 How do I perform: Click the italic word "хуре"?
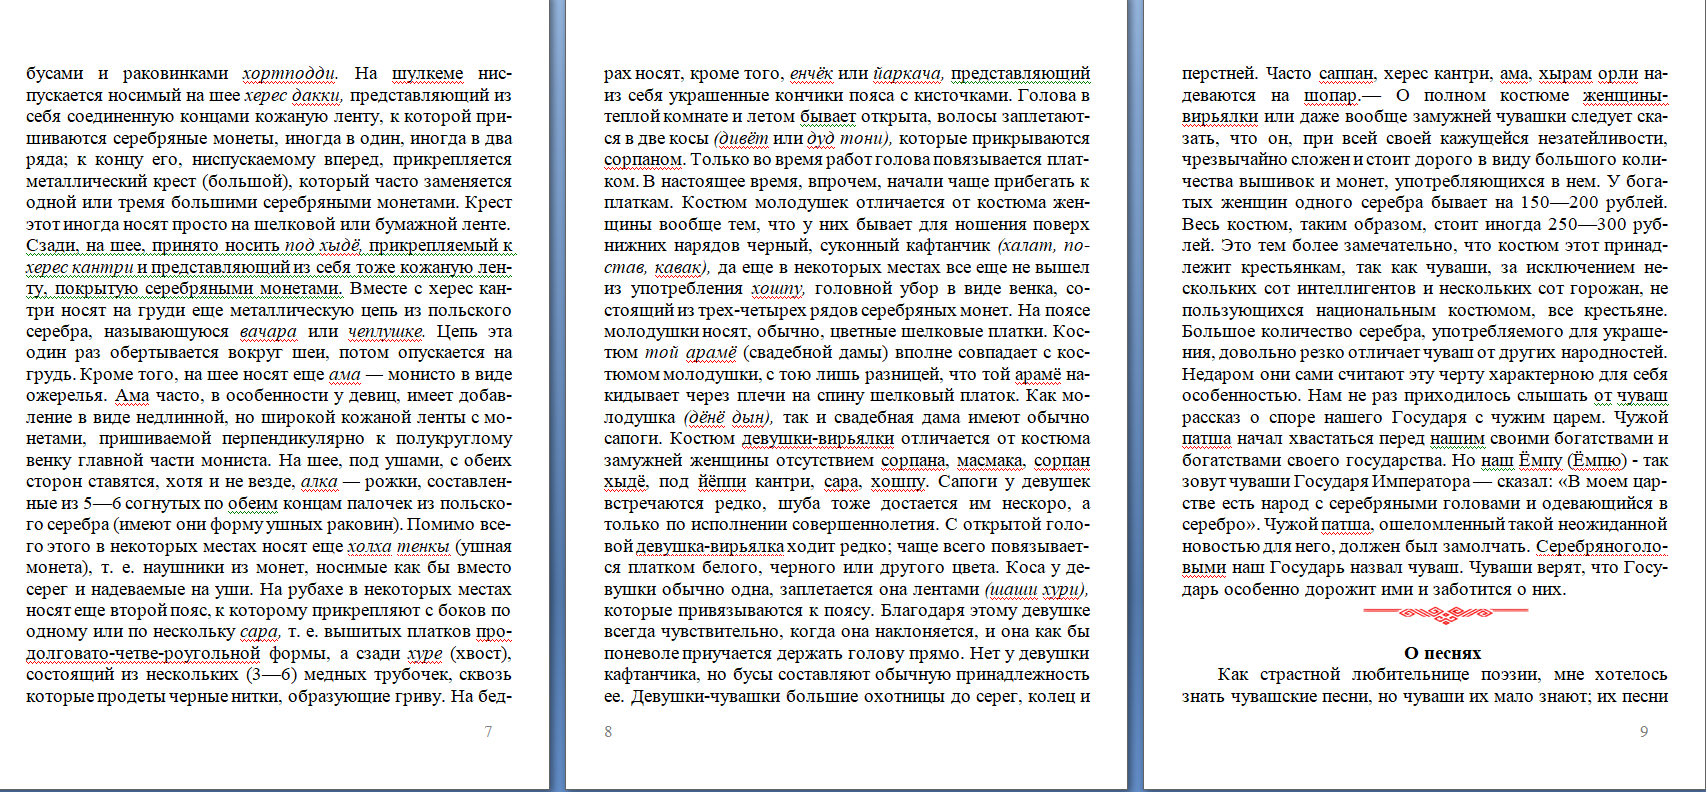click(x=425, y=654)
